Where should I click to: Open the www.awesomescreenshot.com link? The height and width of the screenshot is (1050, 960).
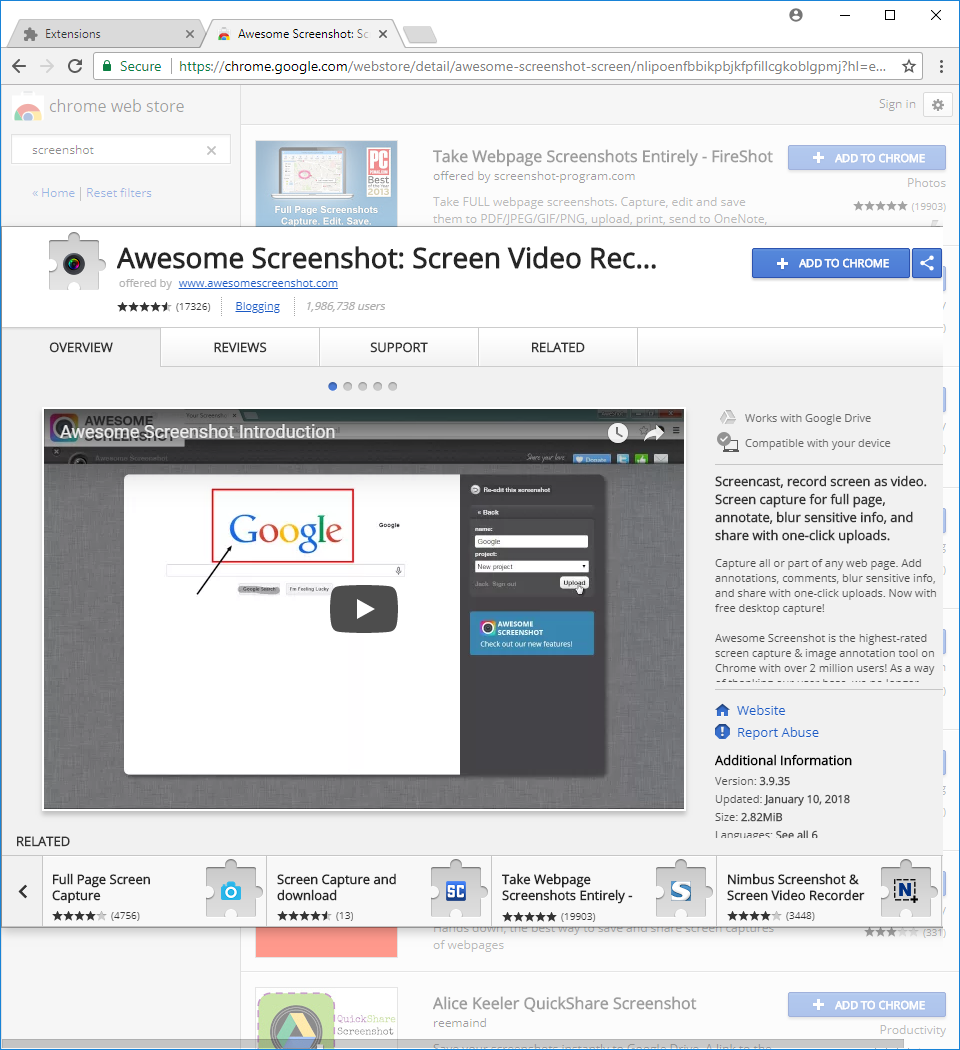tap(258, 283)
